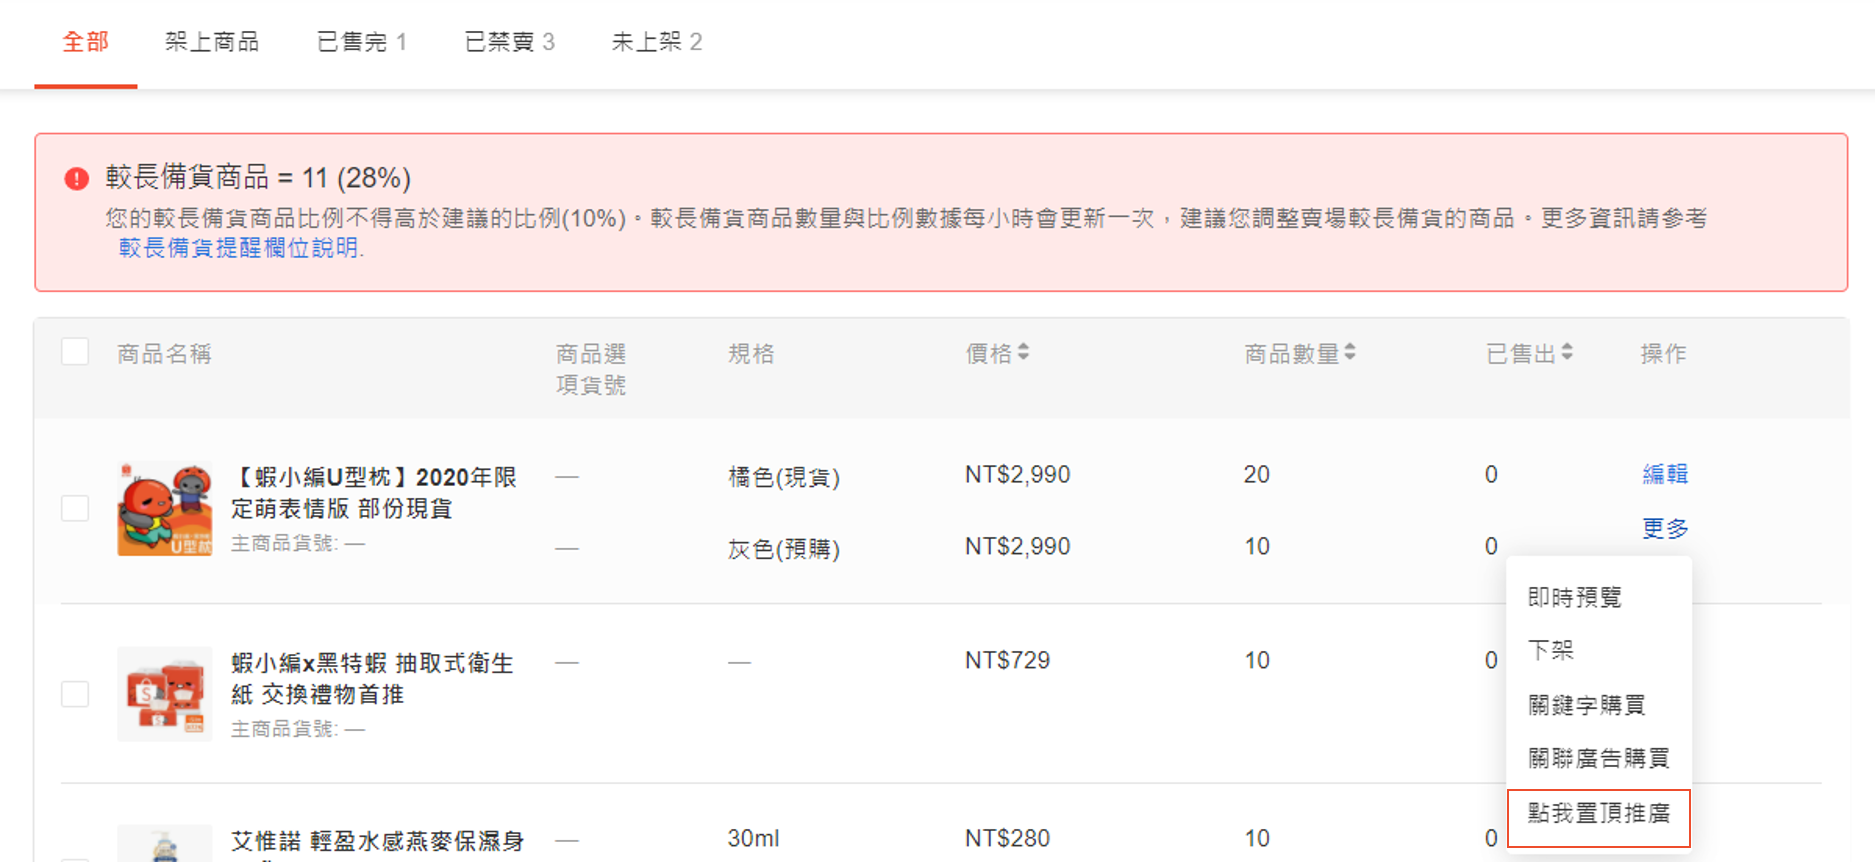Tick the checkbox for 蝦小編U型枕 product
This screenshot has width=1875, height=862.
click(75, 508)
